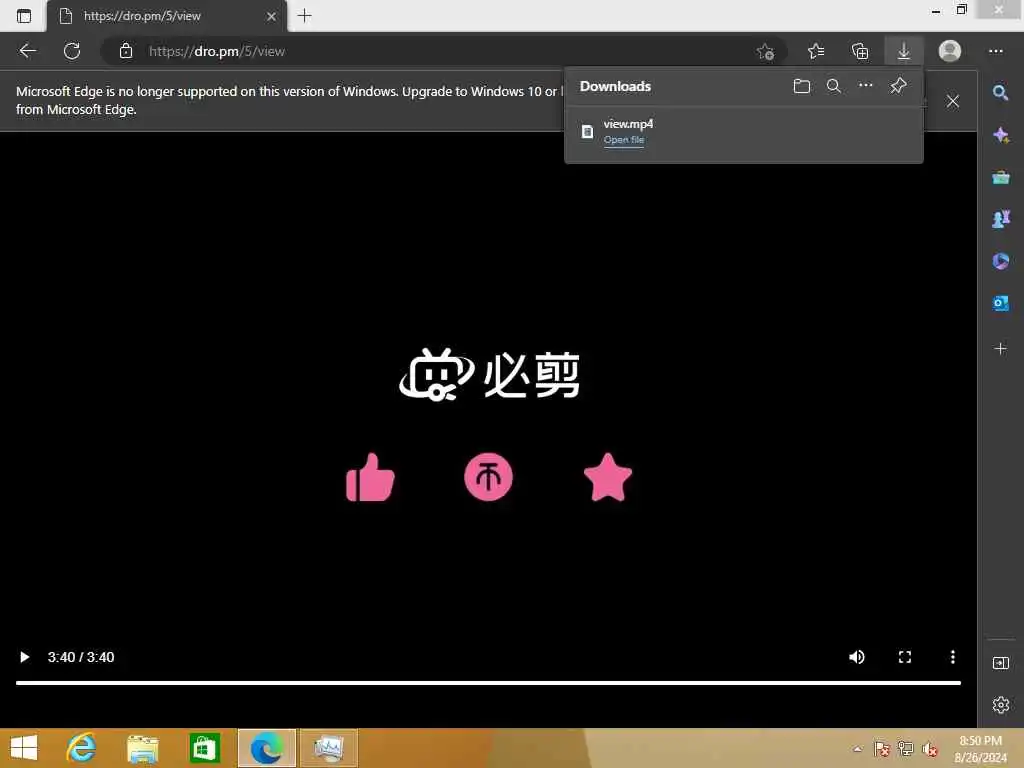Launch Internet Explorer from taskbar
The image size is (1024, 768).
point(82,748)
